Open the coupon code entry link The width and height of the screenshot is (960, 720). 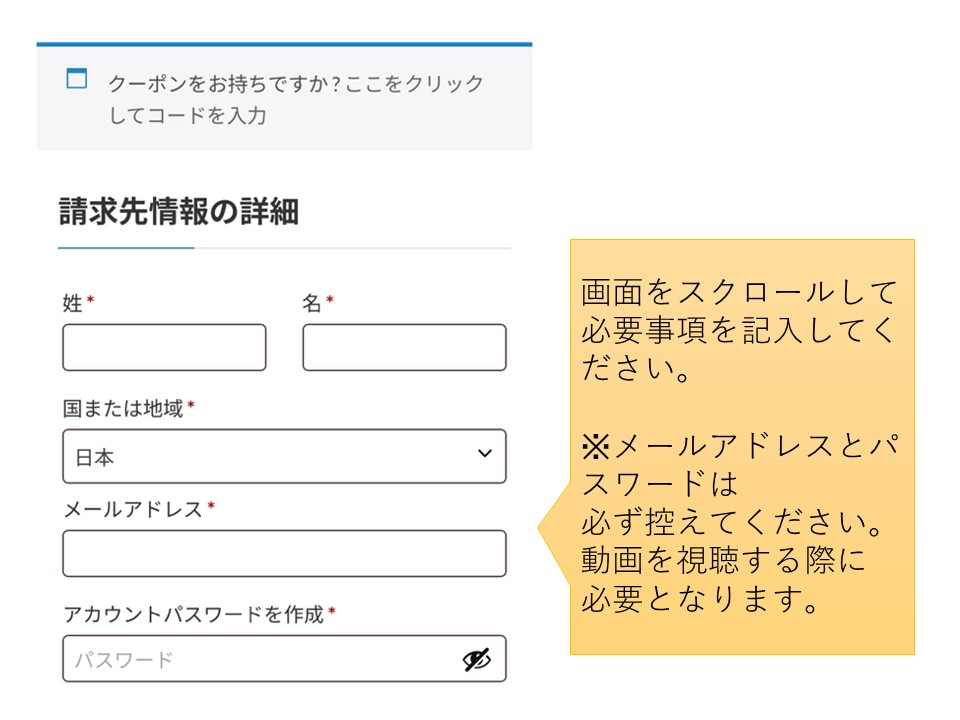(x=296, y=99)
